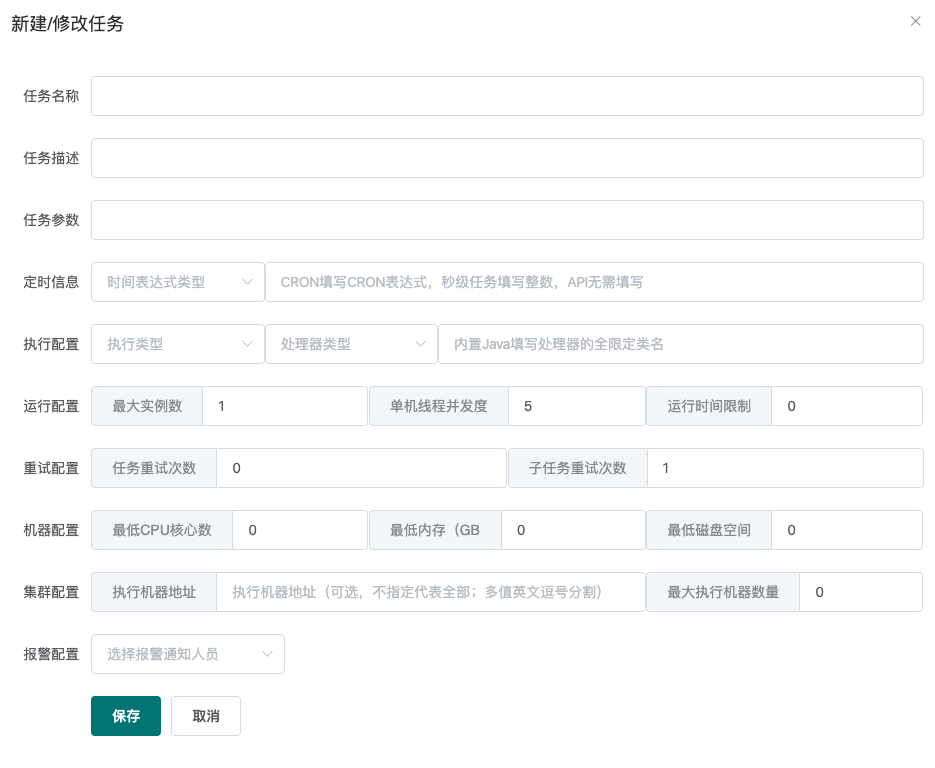Image resolution: width=935 pixels, height=768 pixels.
Task: Open the 选择报警通知人员 dropdown
Action: coord(188,654)
